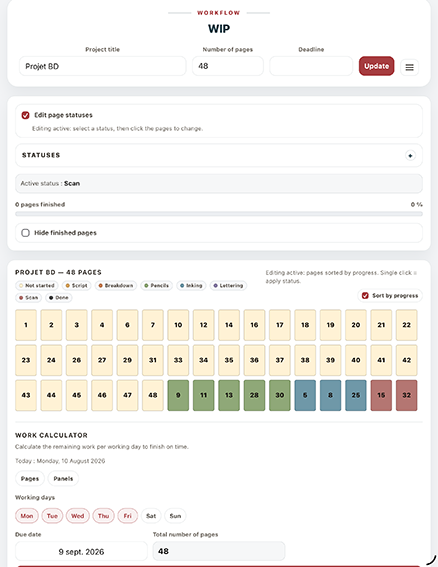Viewport: 438px width, 567px height.
Task: Pick the Done status chip
Action: point(59,298)
